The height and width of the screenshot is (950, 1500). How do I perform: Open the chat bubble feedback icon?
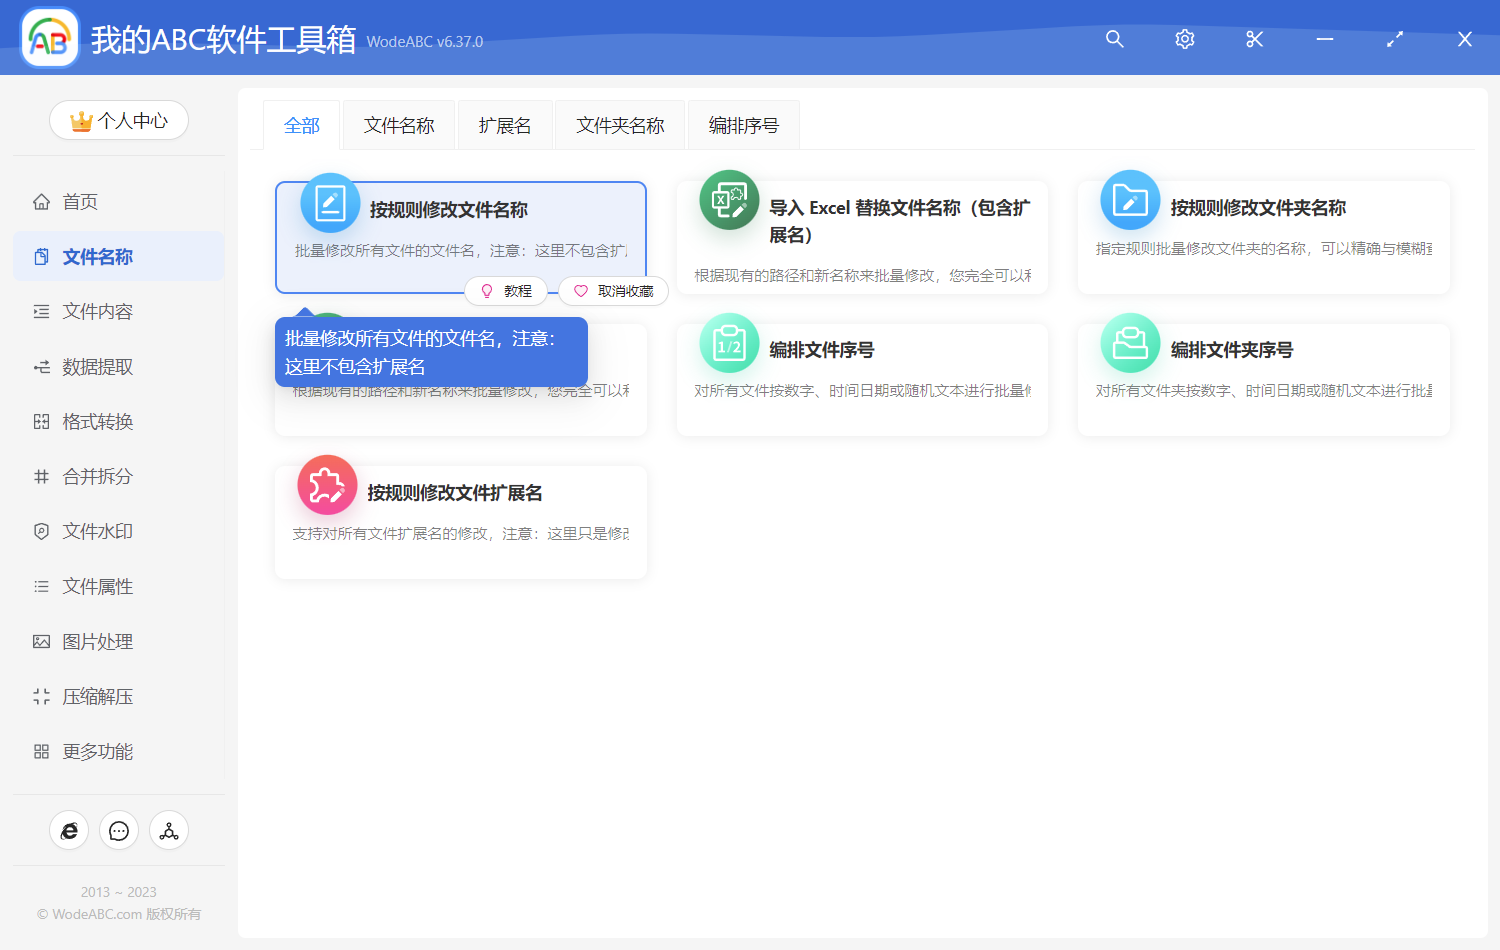click(119, 830)
